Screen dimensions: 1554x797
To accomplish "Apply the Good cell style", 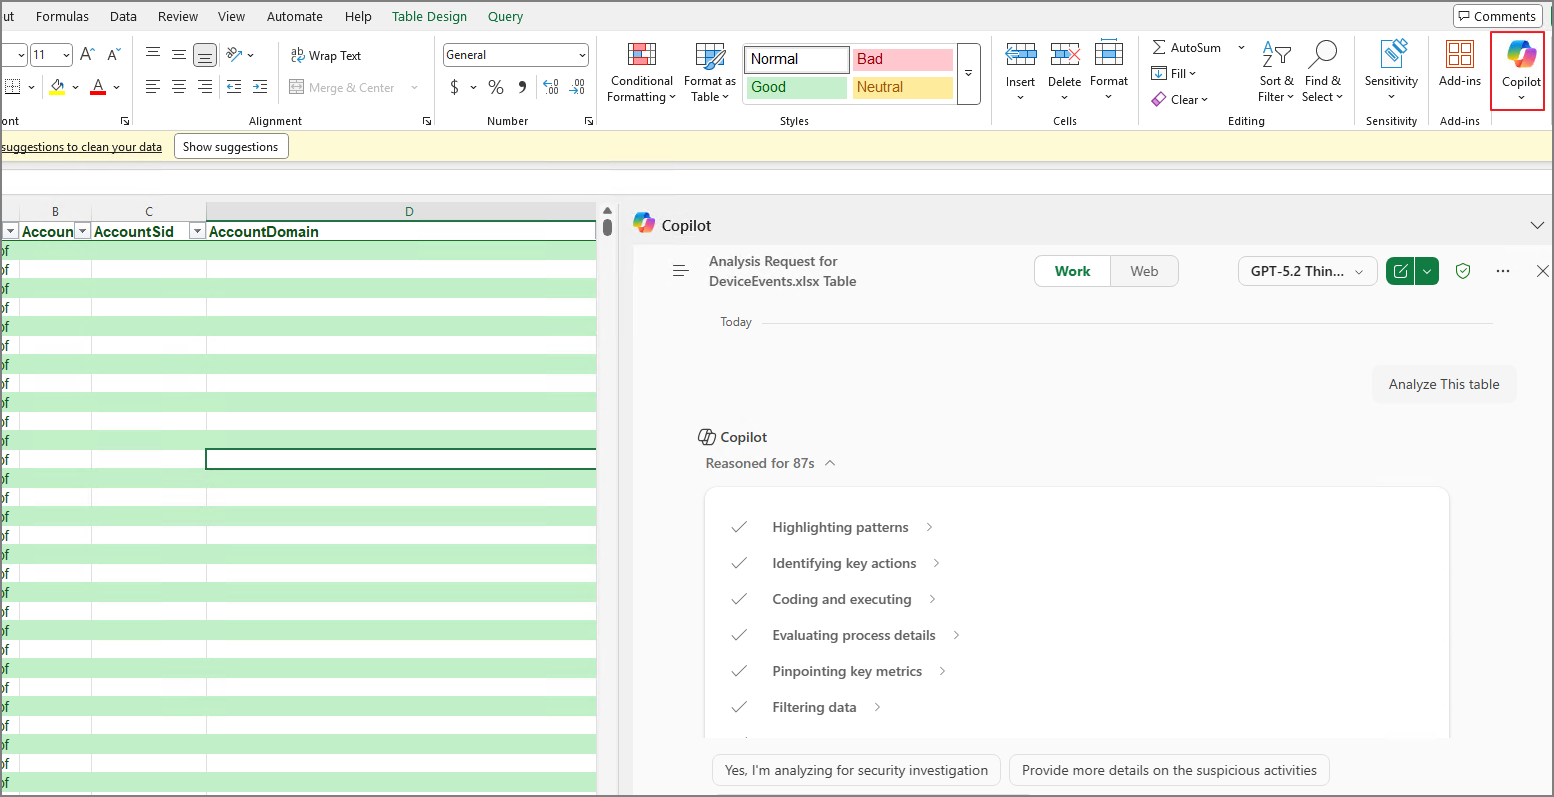I will 797,87.
